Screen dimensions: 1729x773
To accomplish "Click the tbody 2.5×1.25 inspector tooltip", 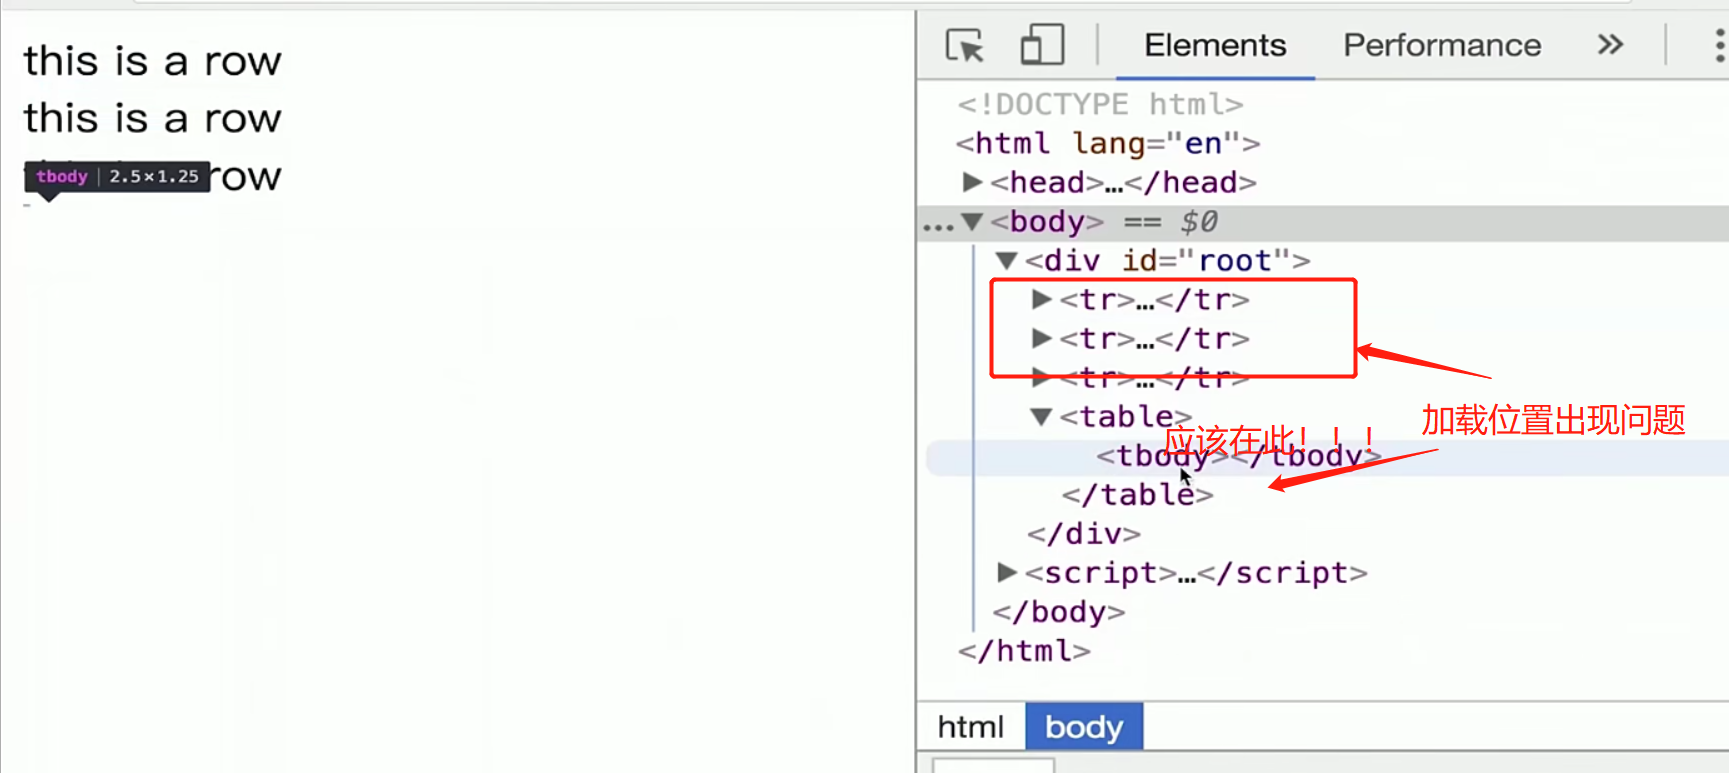I will [x=117, y=177].
